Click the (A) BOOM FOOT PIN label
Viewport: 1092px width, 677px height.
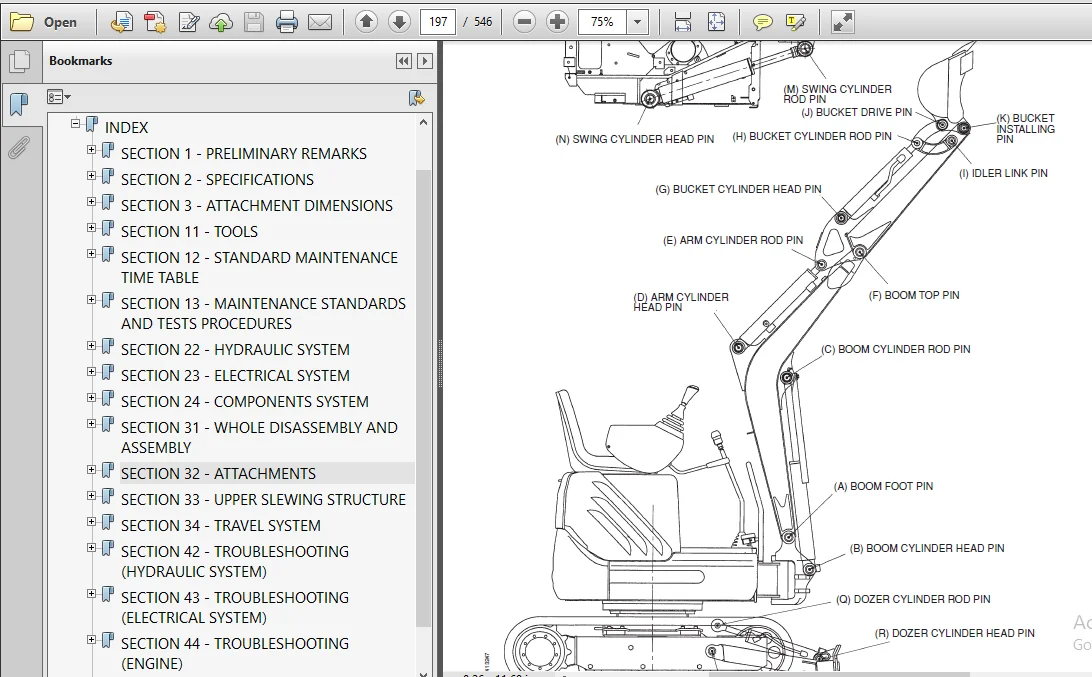coord(883,486)
